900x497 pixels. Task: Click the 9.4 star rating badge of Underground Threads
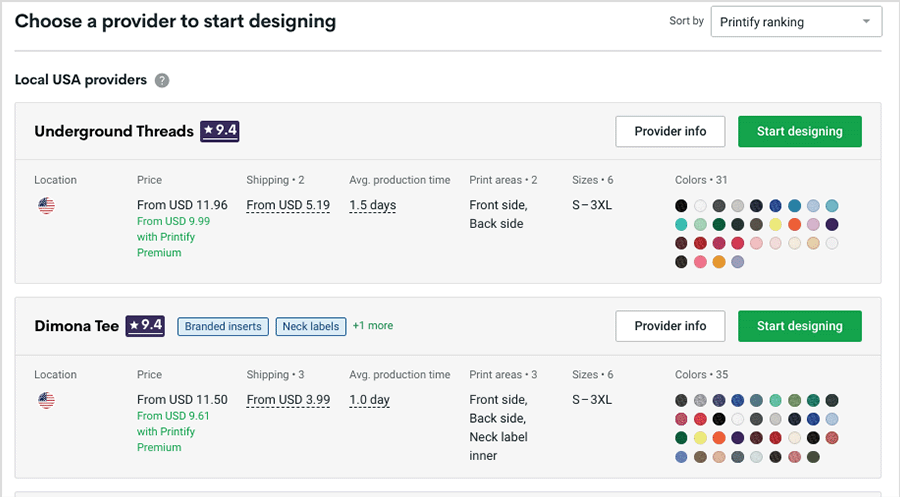click(220, 131)
